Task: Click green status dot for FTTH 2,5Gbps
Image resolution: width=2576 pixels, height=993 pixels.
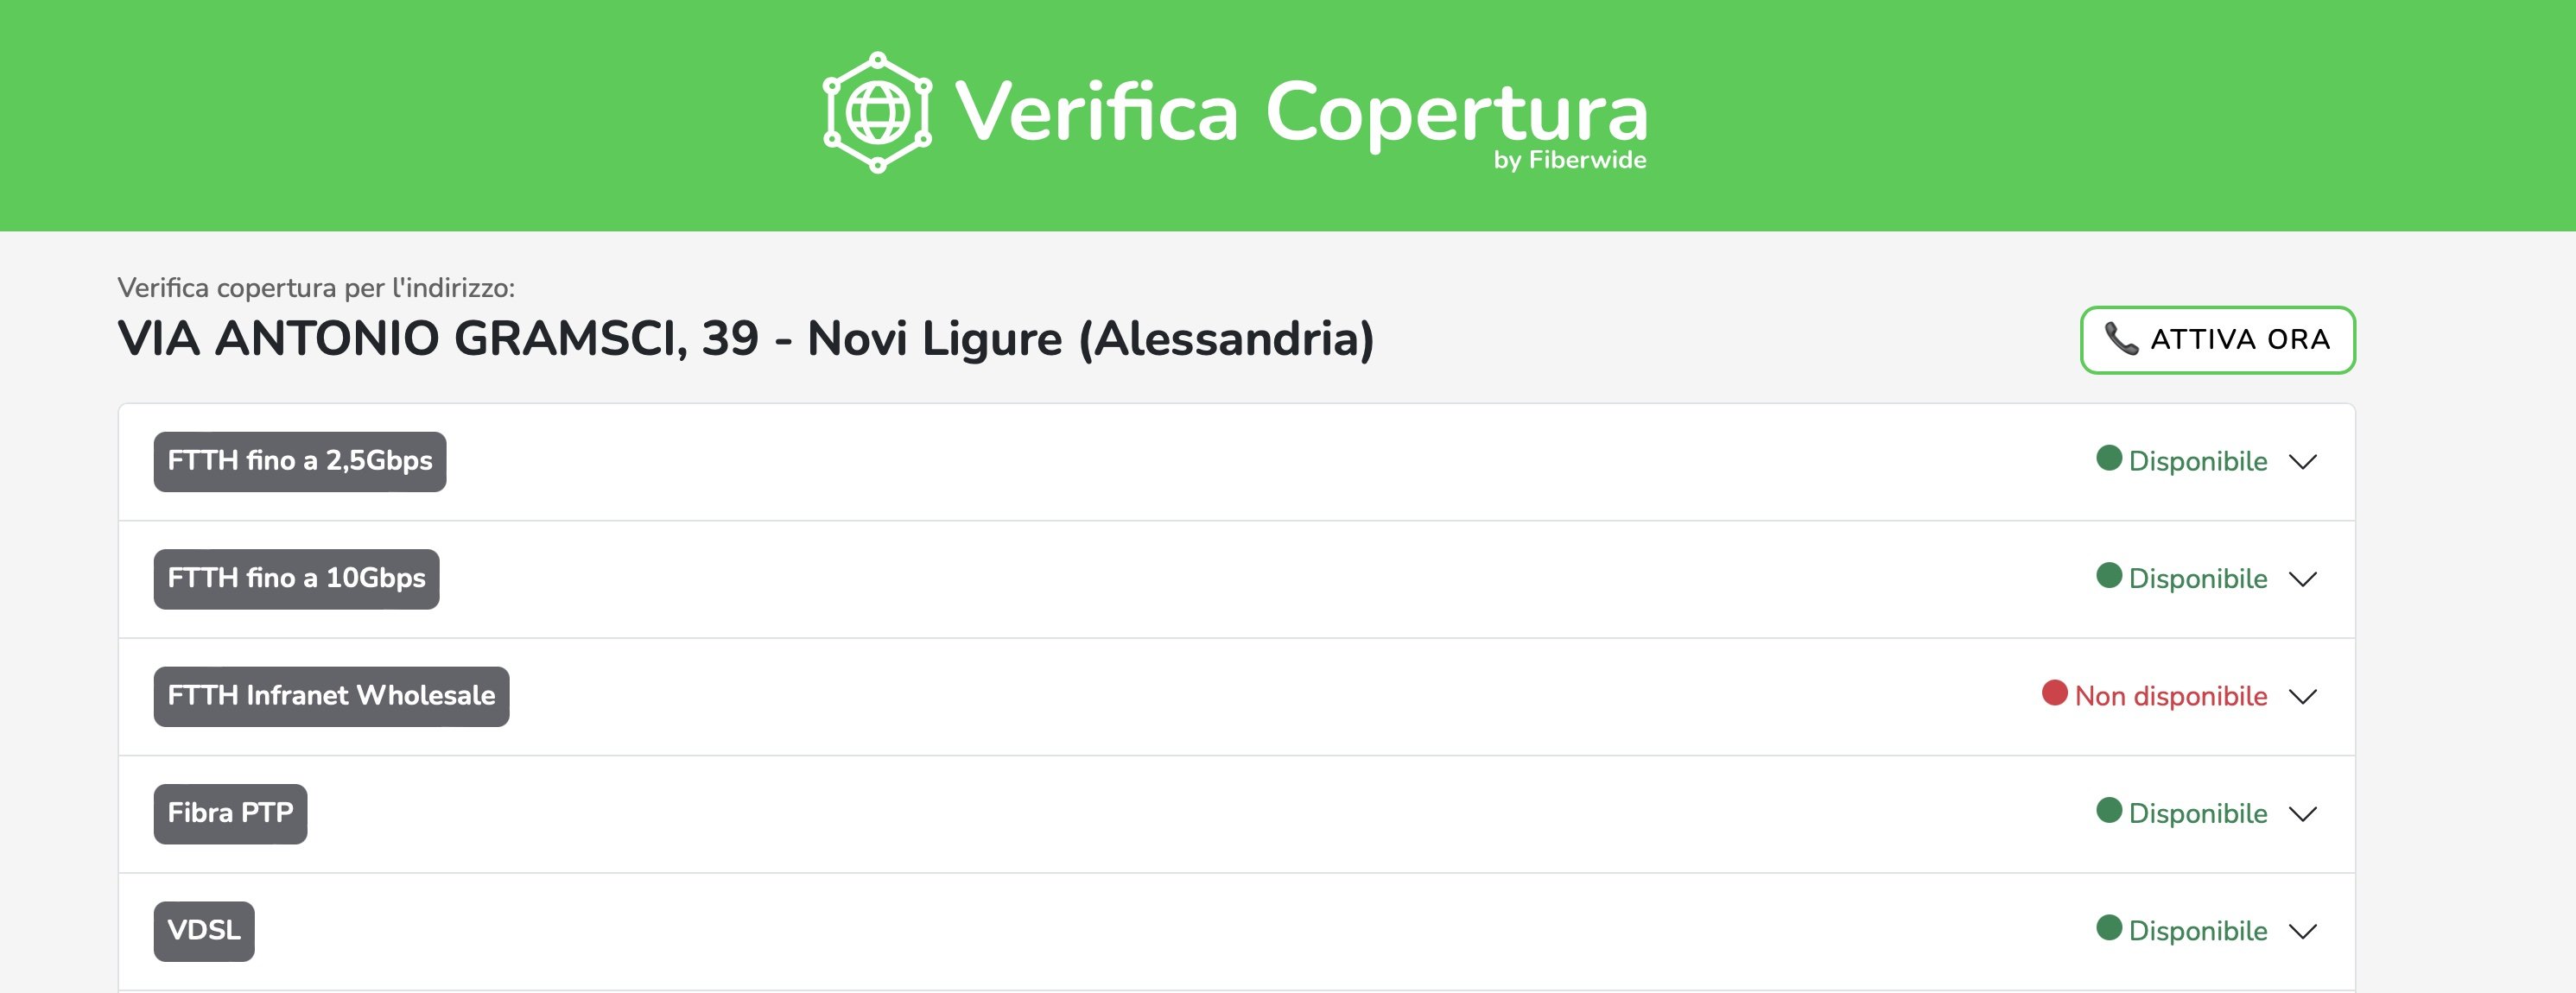Action: 2109,459
